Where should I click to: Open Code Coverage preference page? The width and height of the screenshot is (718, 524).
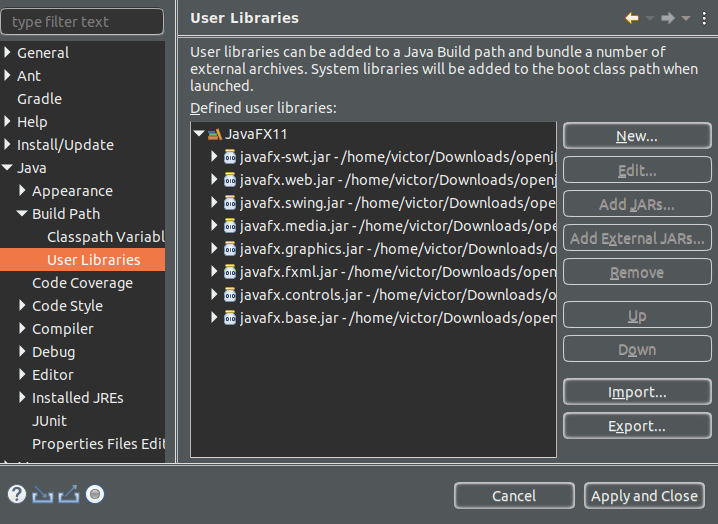tap(82, 283)
